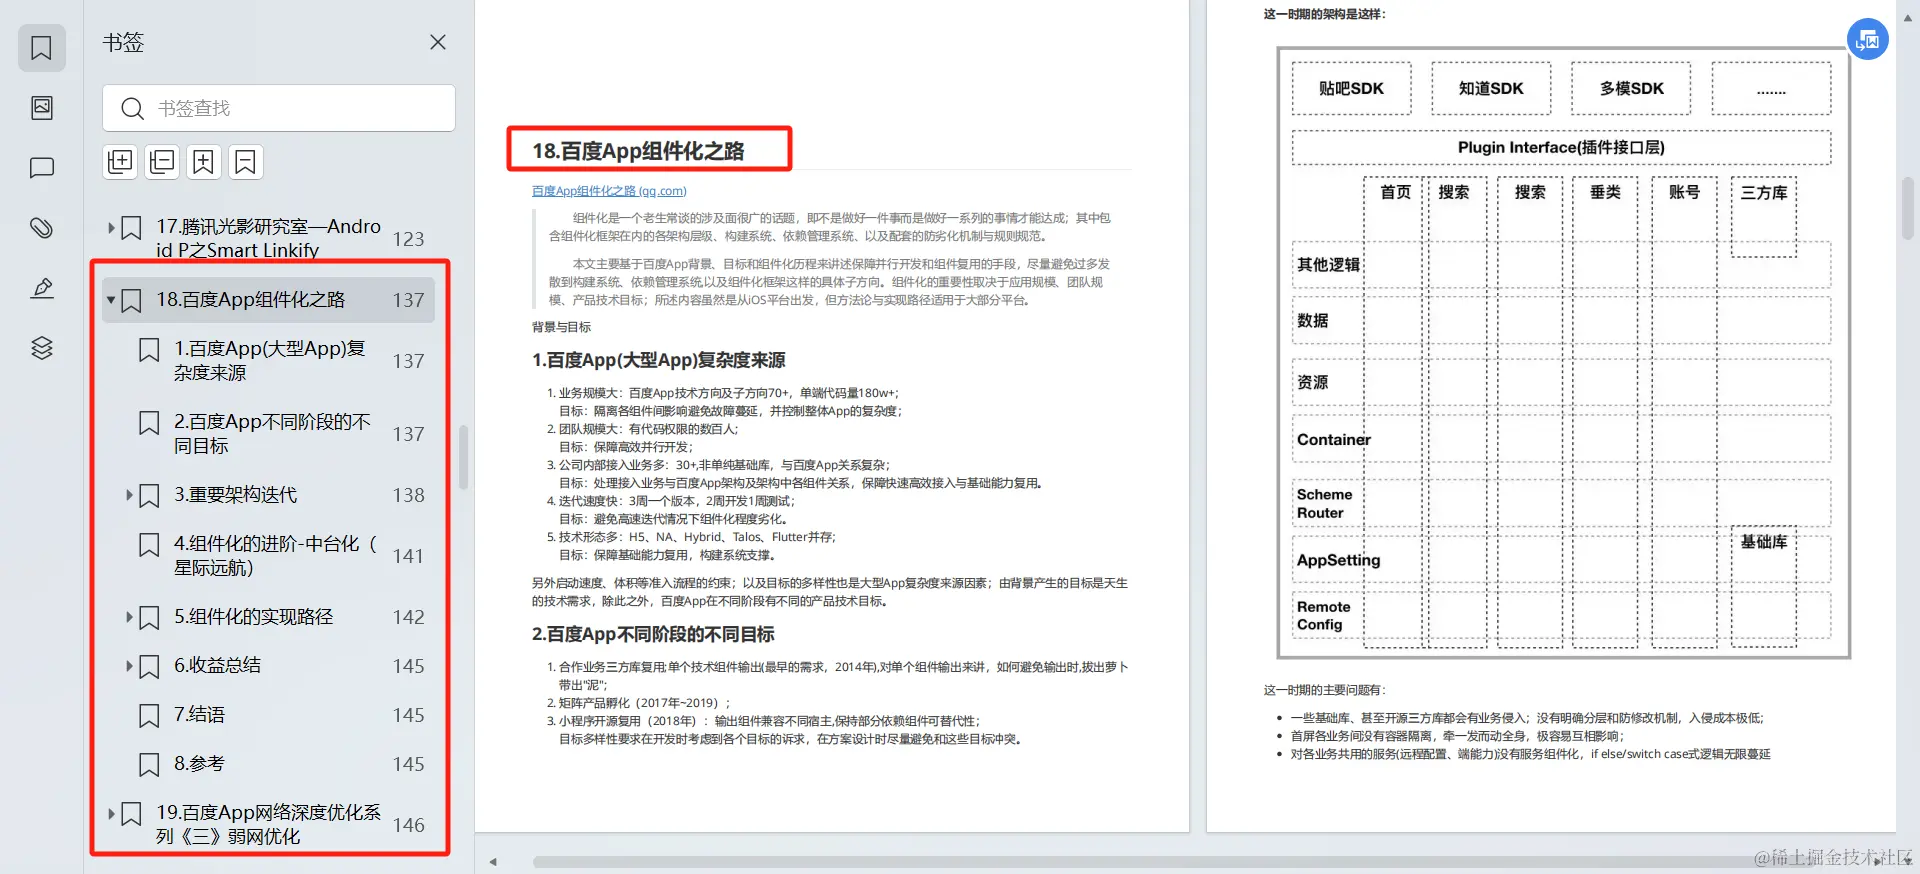Select bookmark 8.参考
This screenshot has width=1920, height=874.
199,764
